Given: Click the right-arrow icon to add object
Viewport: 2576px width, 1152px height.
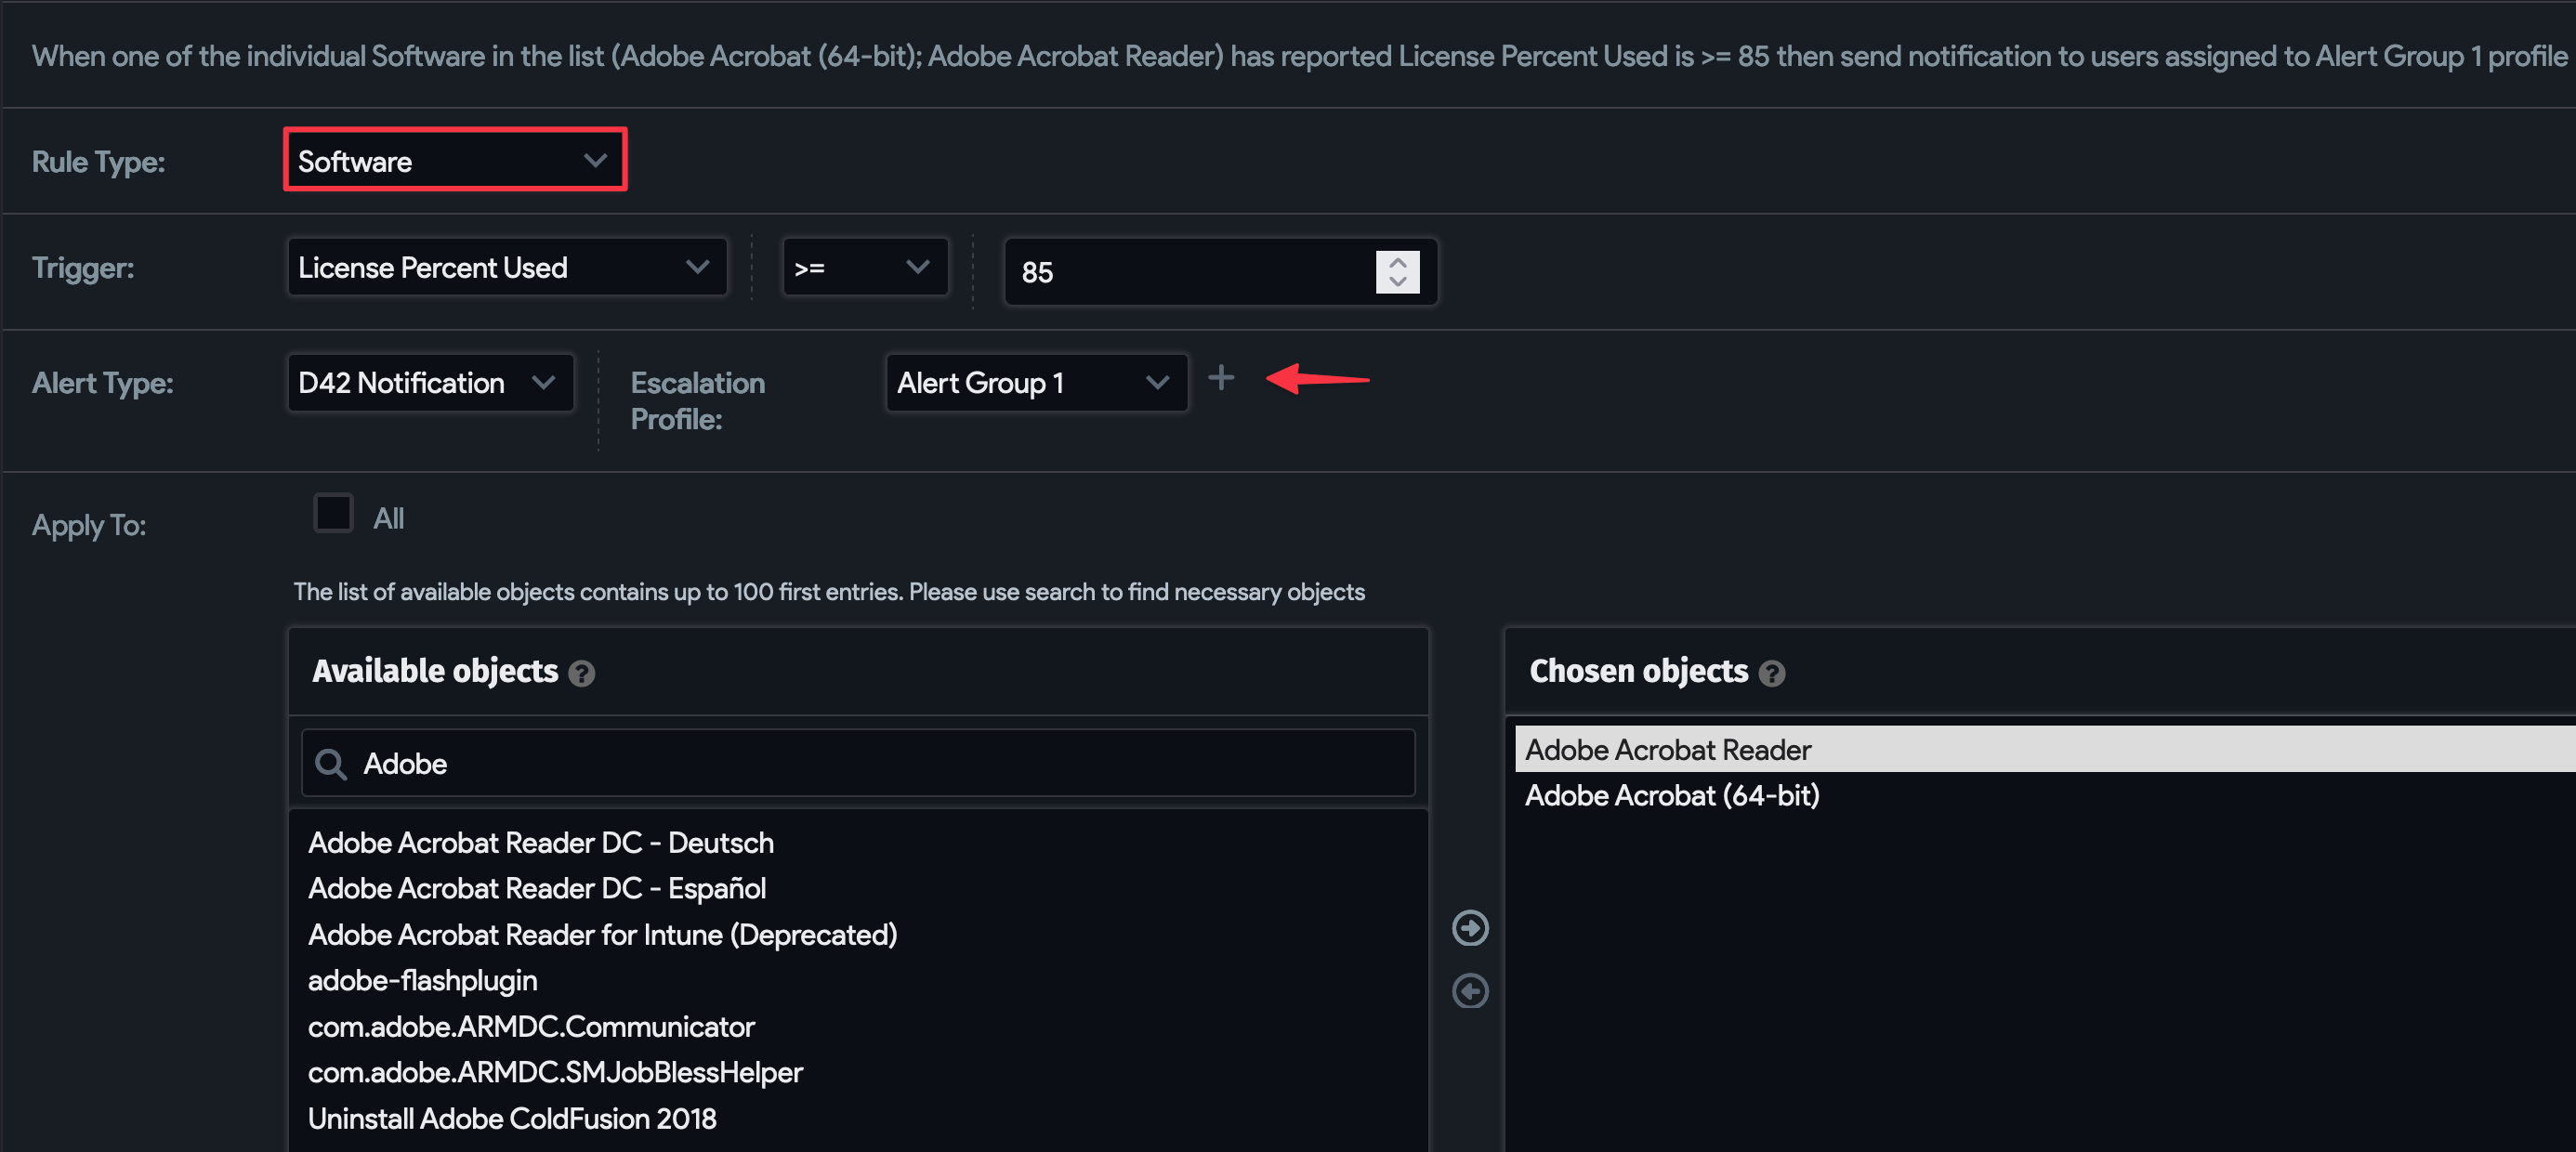Looking at the screenshot, I should click(1470, 928).
